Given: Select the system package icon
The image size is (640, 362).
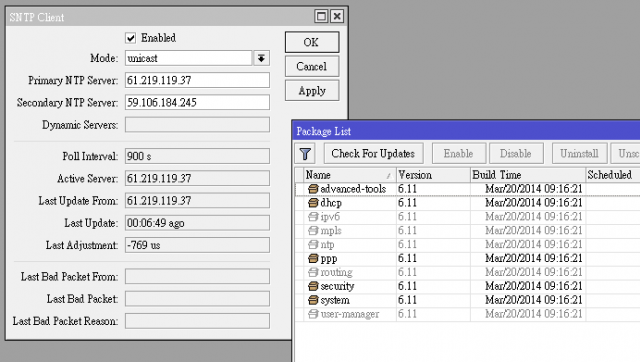Looking at the screenshot, I should pyautogui.click(x=313, y=300).
